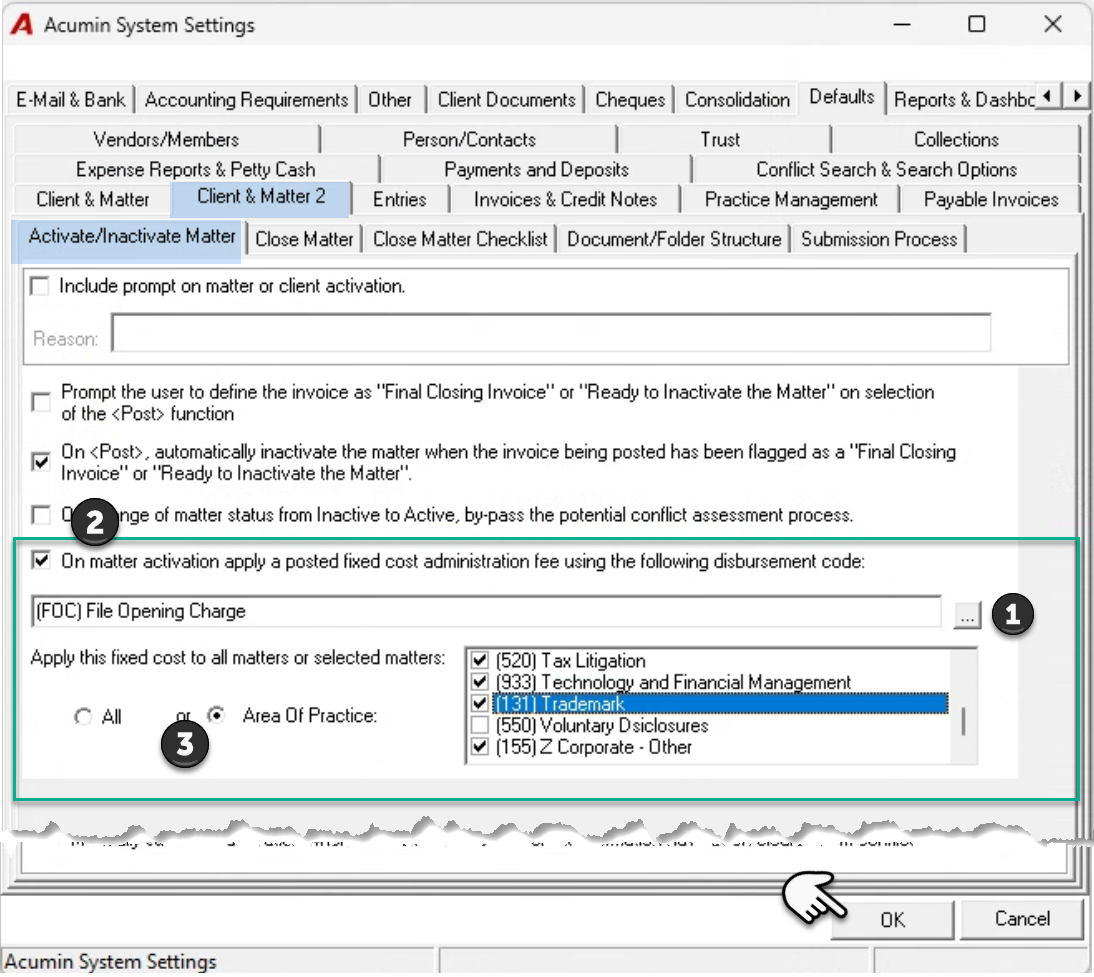Click the Cancel button
1094x977 pixels.
point(1022,918)
